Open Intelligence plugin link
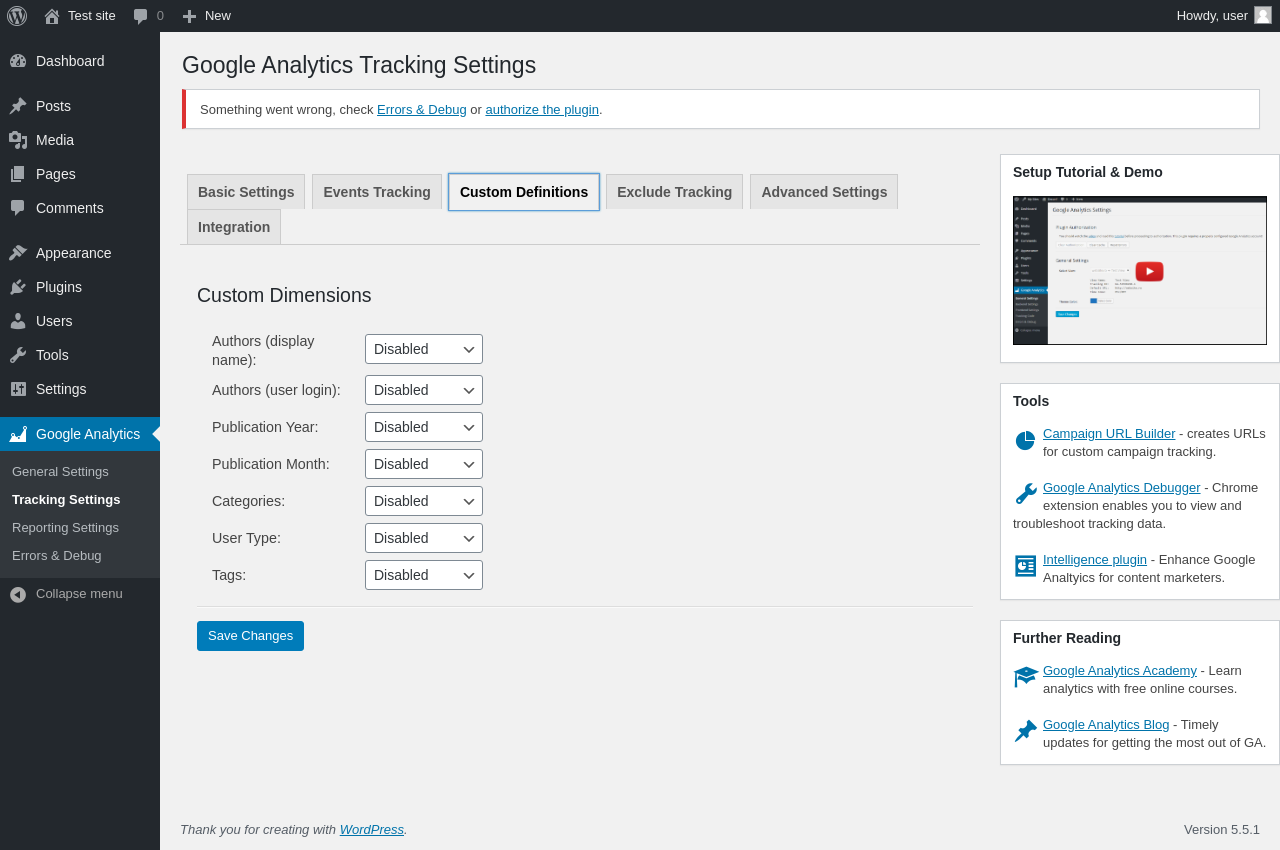The image size is (1280, 850). (1095, 559)
